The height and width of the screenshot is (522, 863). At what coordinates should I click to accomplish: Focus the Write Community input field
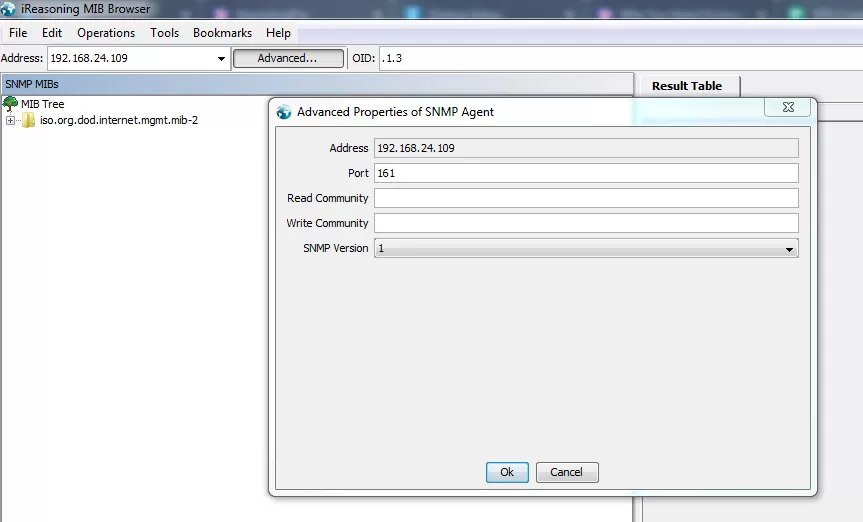click(586, 223)
